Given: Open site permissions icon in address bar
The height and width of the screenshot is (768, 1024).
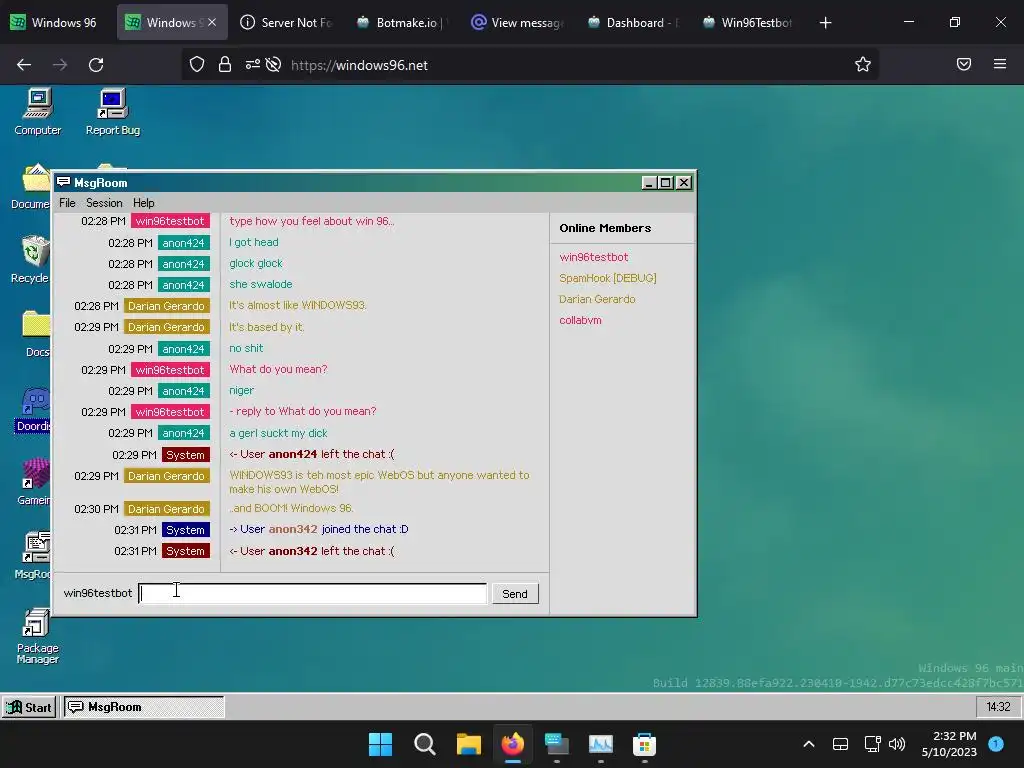Looking at the screenshot, I should [253, 65].
